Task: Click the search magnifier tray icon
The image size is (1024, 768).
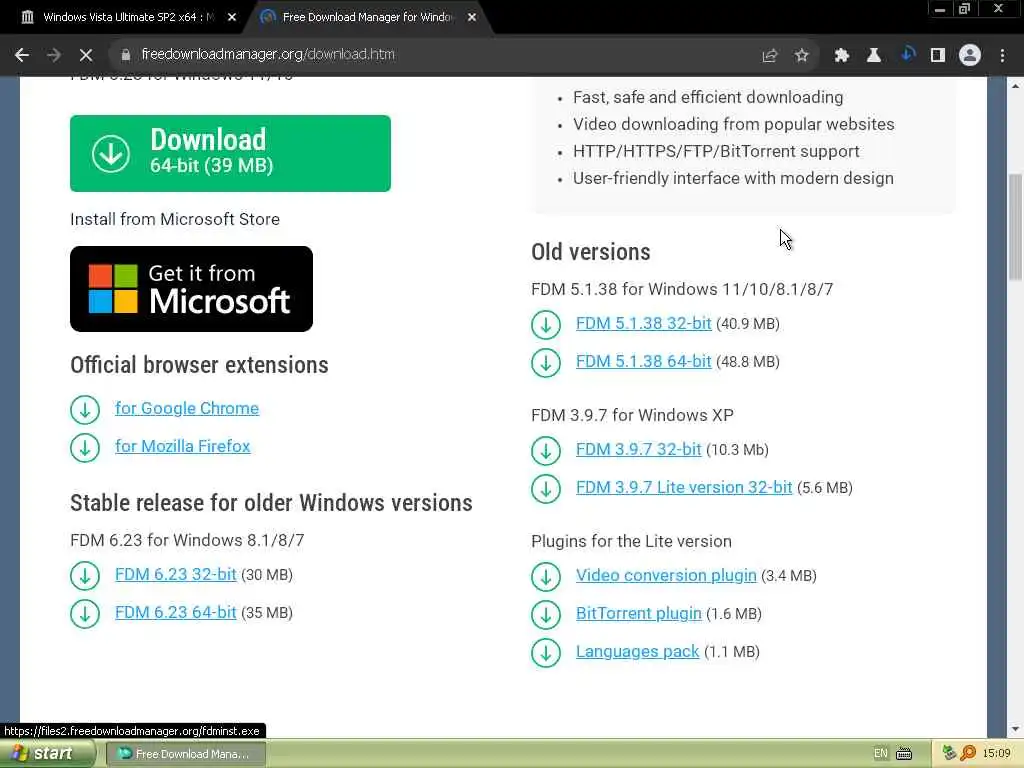Action: (968, 753)
